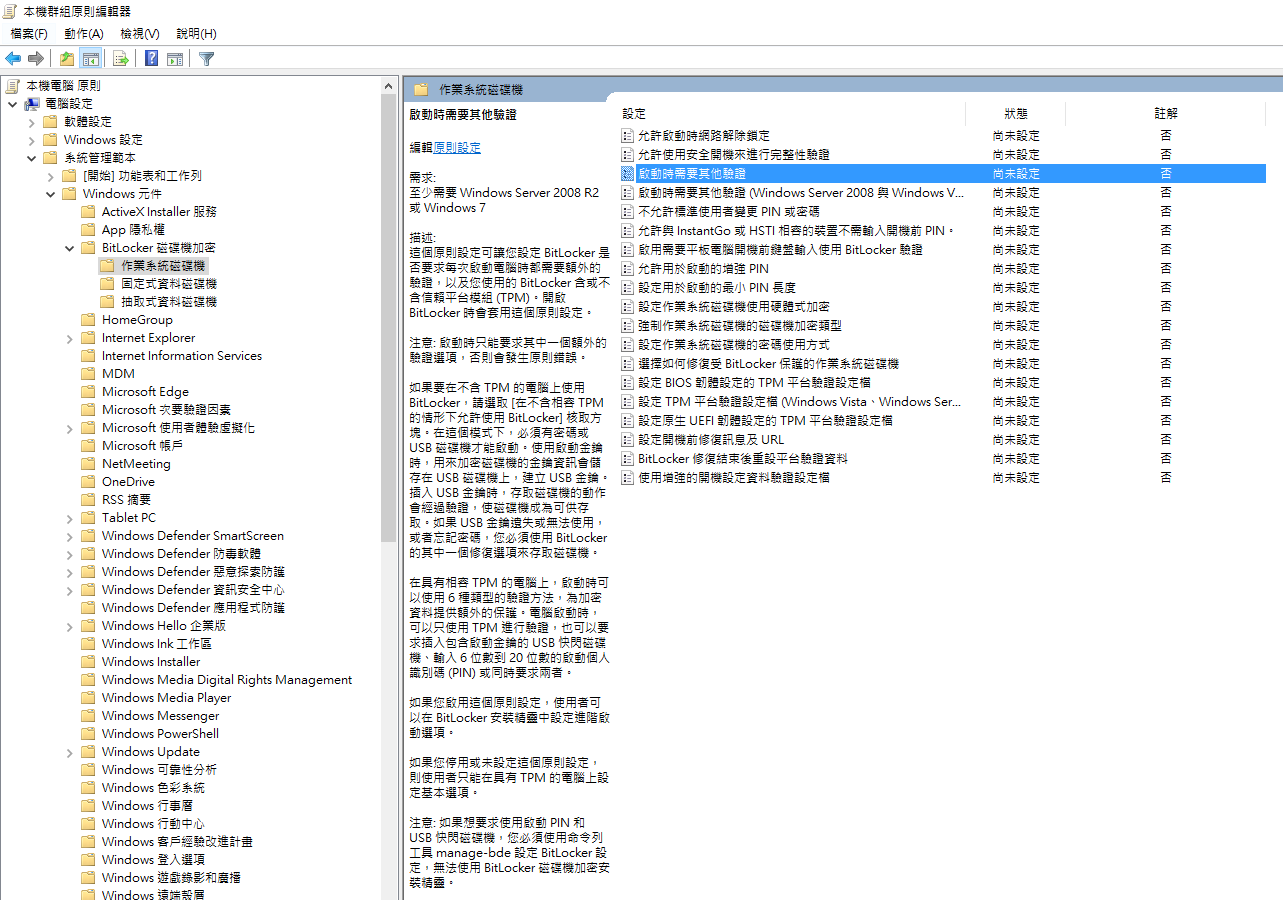Expand the Internet Explorer tree node
Image resolution: width=1283 pixels, height=900 pixels.
coord(69,338)
